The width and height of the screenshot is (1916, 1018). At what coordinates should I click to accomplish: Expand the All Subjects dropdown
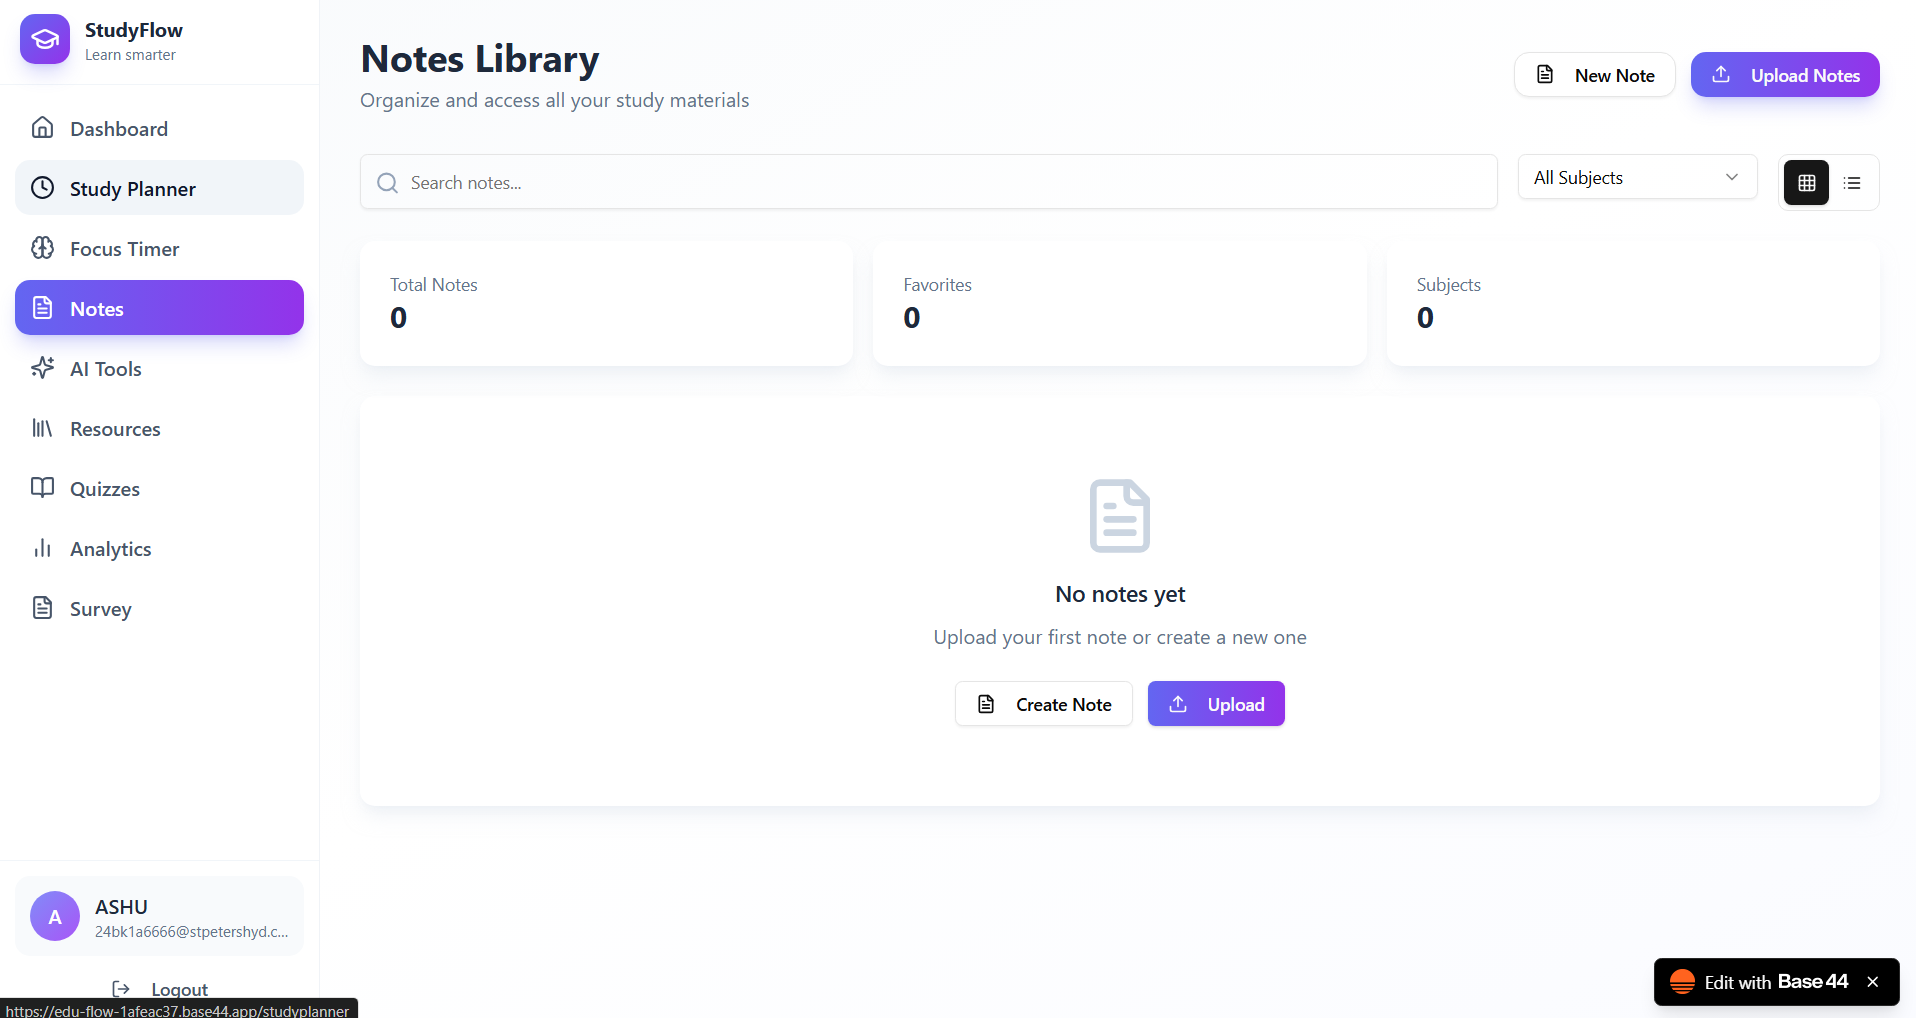click(x=1637, y=177)
